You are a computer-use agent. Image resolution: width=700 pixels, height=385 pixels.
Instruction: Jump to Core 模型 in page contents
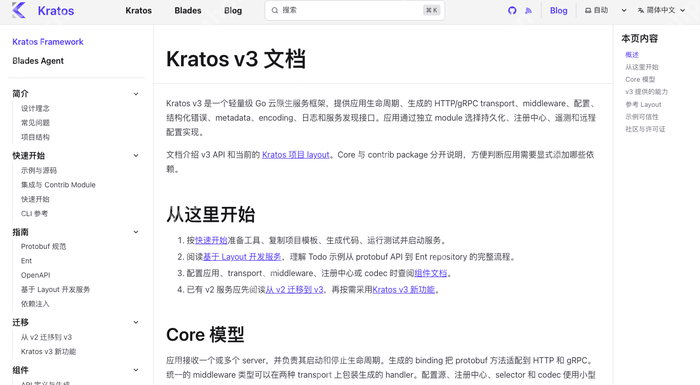[x=640, y=79]
